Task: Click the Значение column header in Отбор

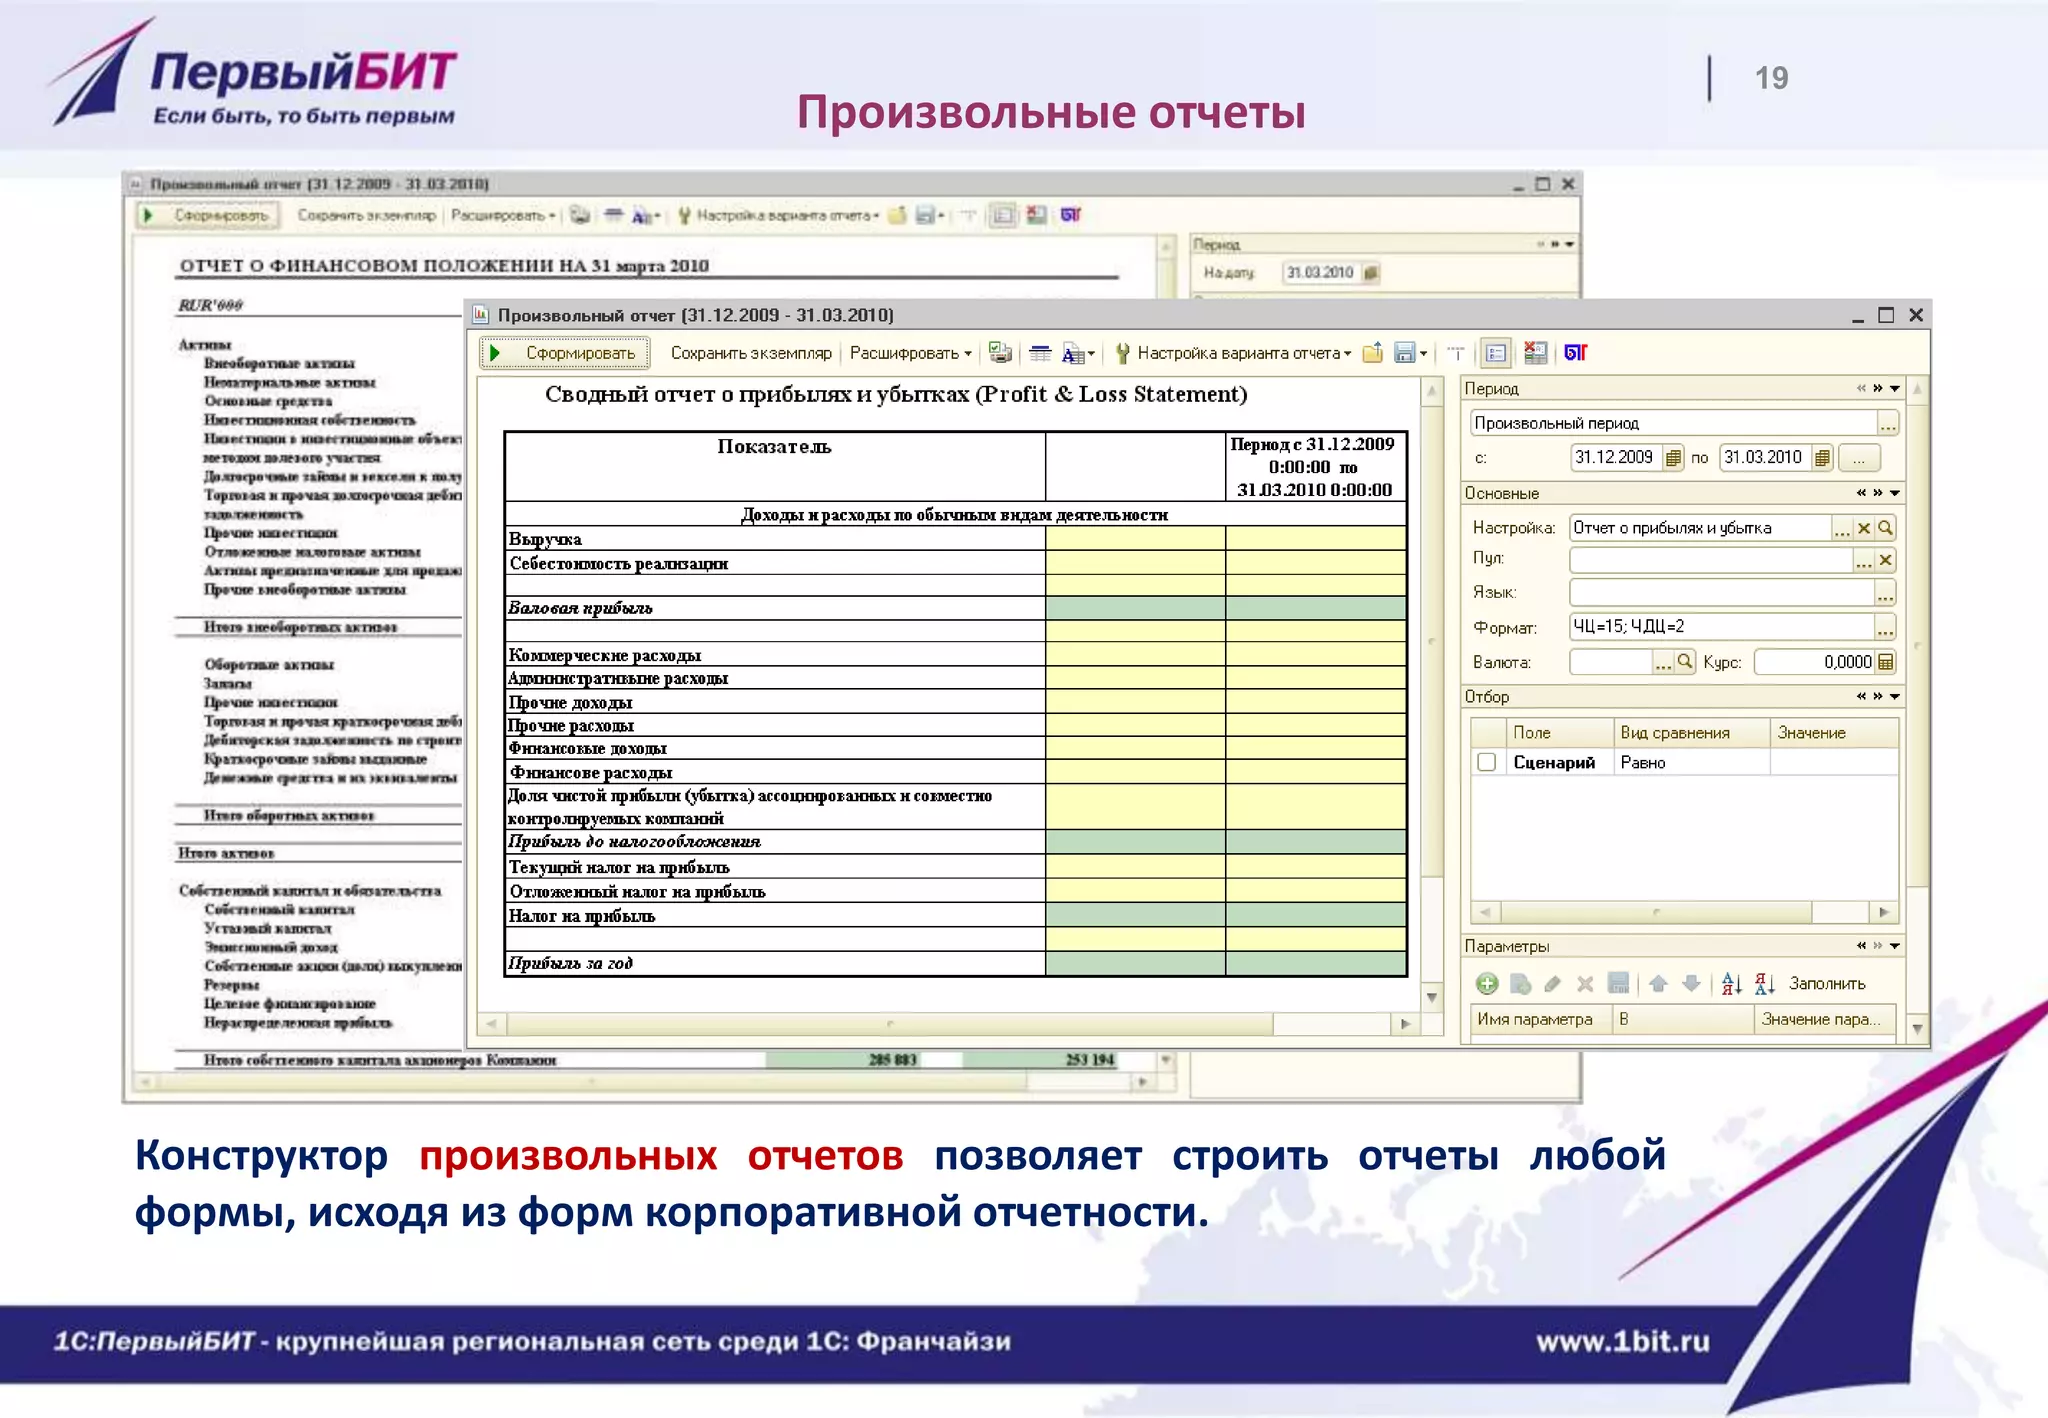Action: click(x=1834, y=733)
